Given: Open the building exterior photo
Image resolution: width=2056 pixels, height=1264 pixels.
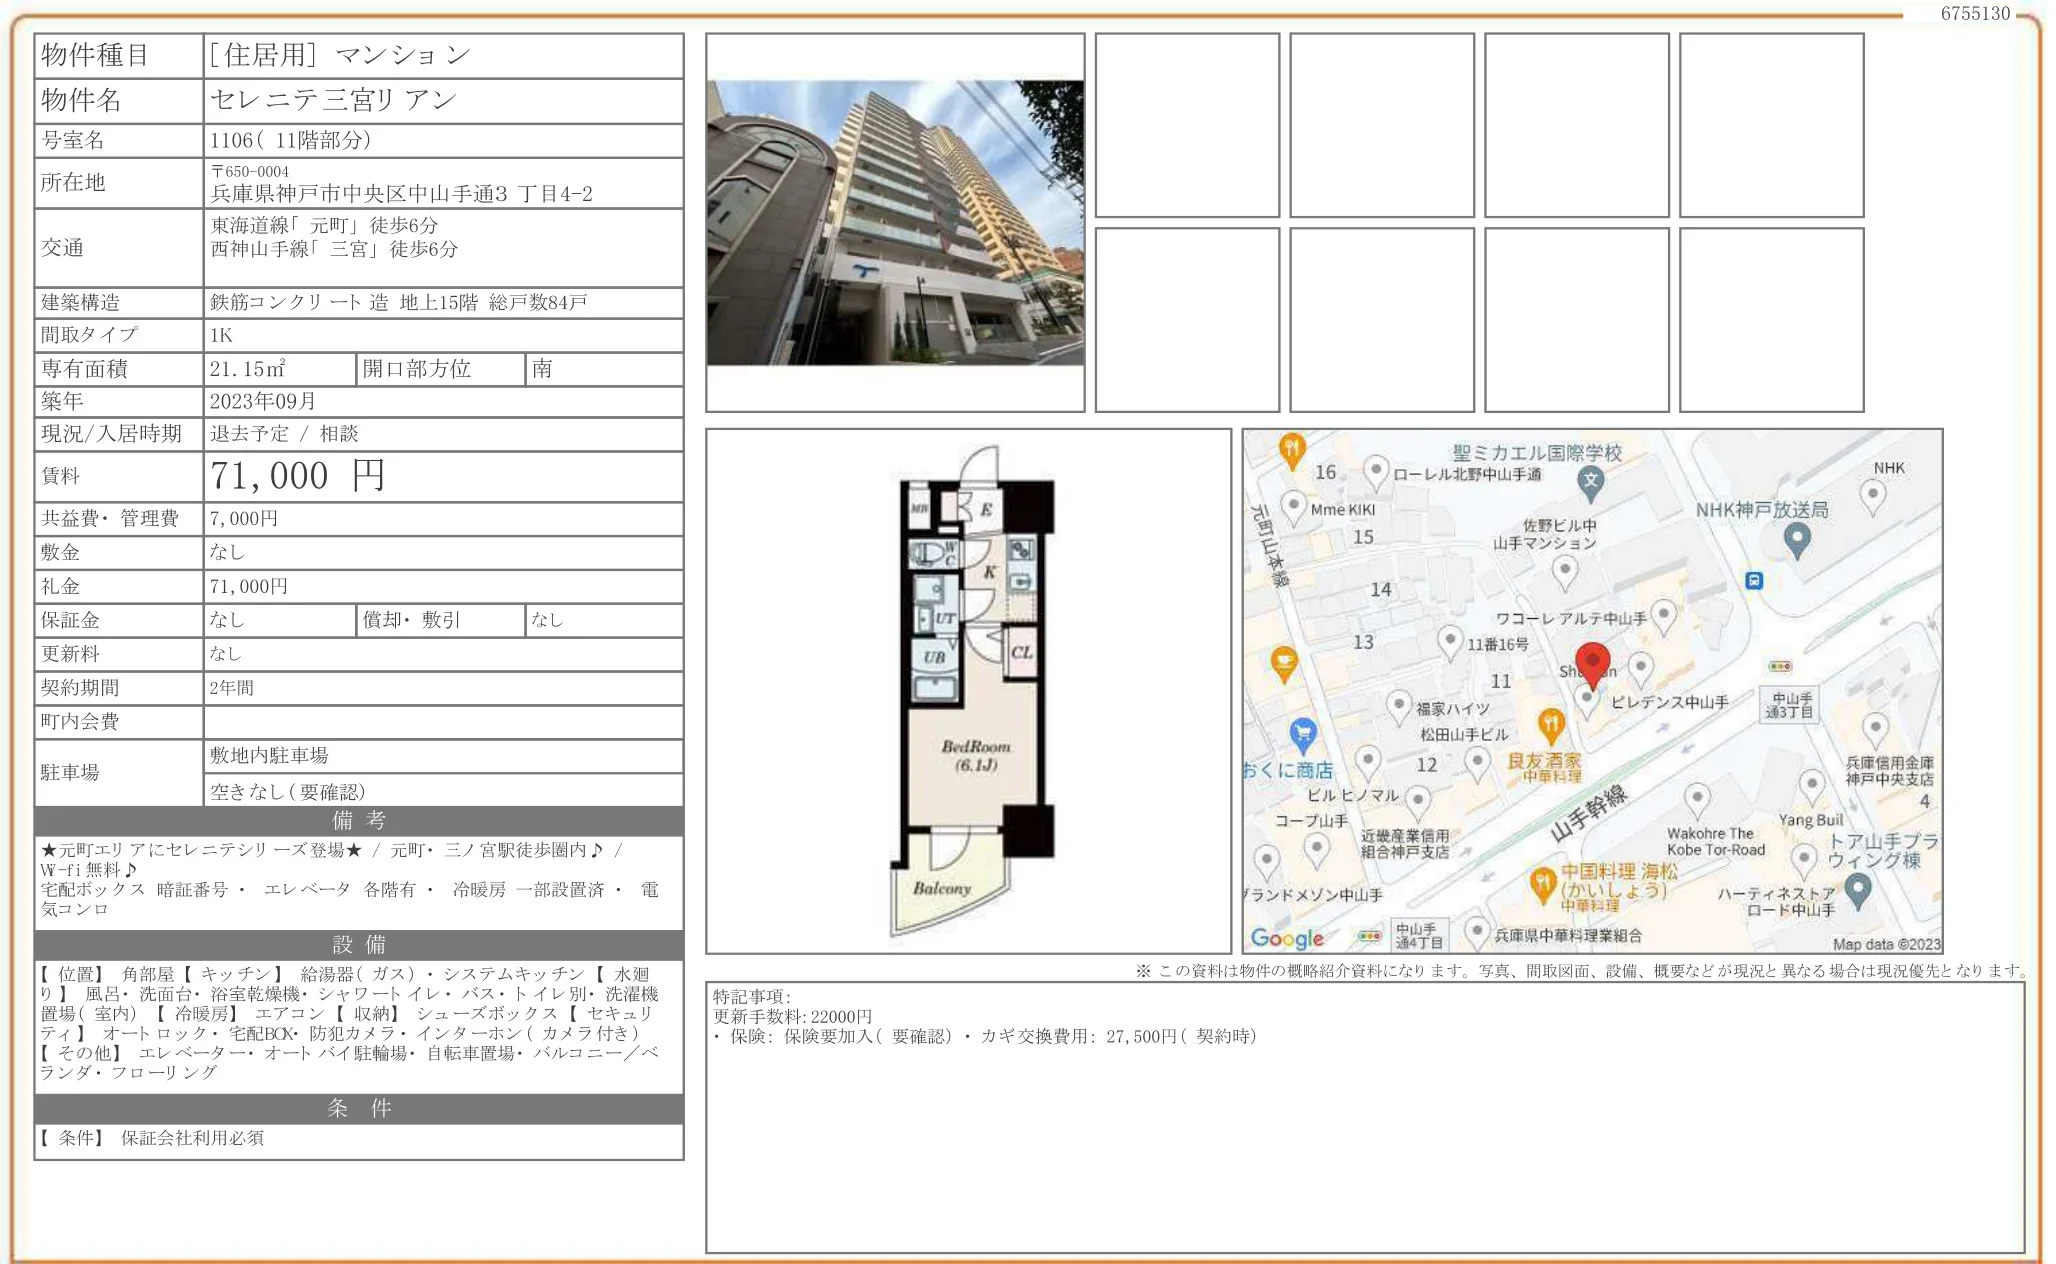Looking at the screenshot, I should click(895, 223).
